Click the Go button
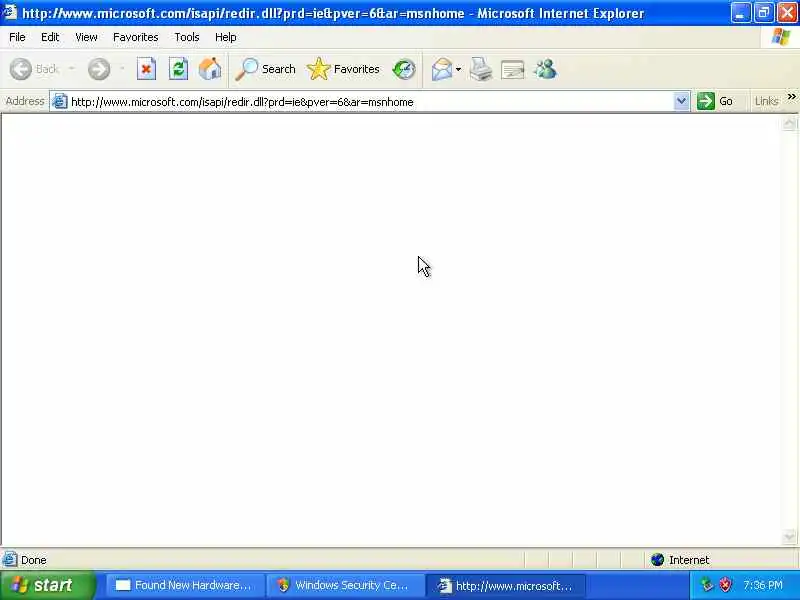 pyautogui.click(x=715, y=101)
